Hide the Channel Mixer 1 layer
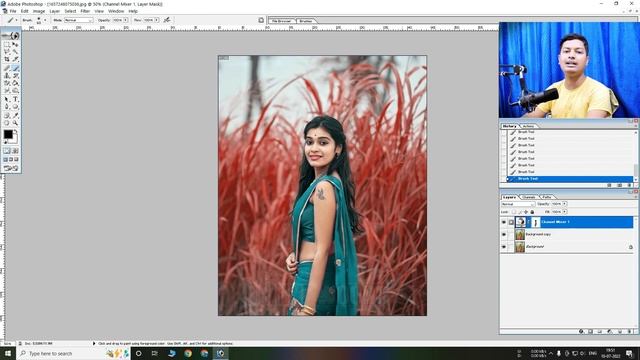This screenshot has height=360, width=640. click(x=504, y=222)
